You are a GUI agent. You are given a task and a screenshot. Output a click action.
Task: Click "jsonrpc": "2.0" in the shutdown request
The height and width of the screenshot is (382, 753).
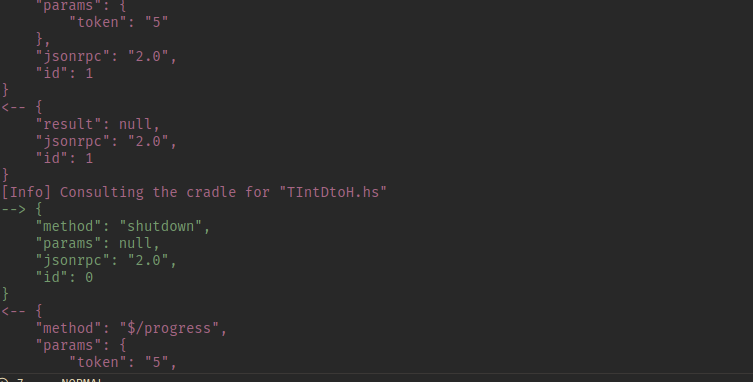106,260
